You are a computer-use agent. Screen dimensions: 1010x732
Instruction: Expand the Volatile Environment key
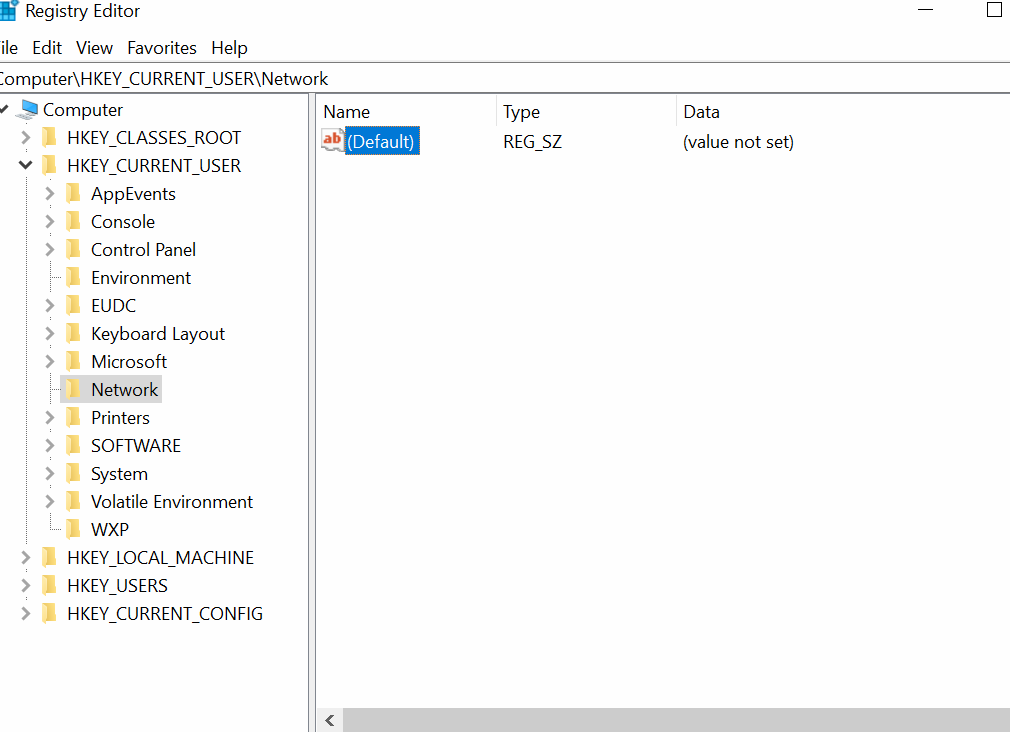click(x=50, y=501)
